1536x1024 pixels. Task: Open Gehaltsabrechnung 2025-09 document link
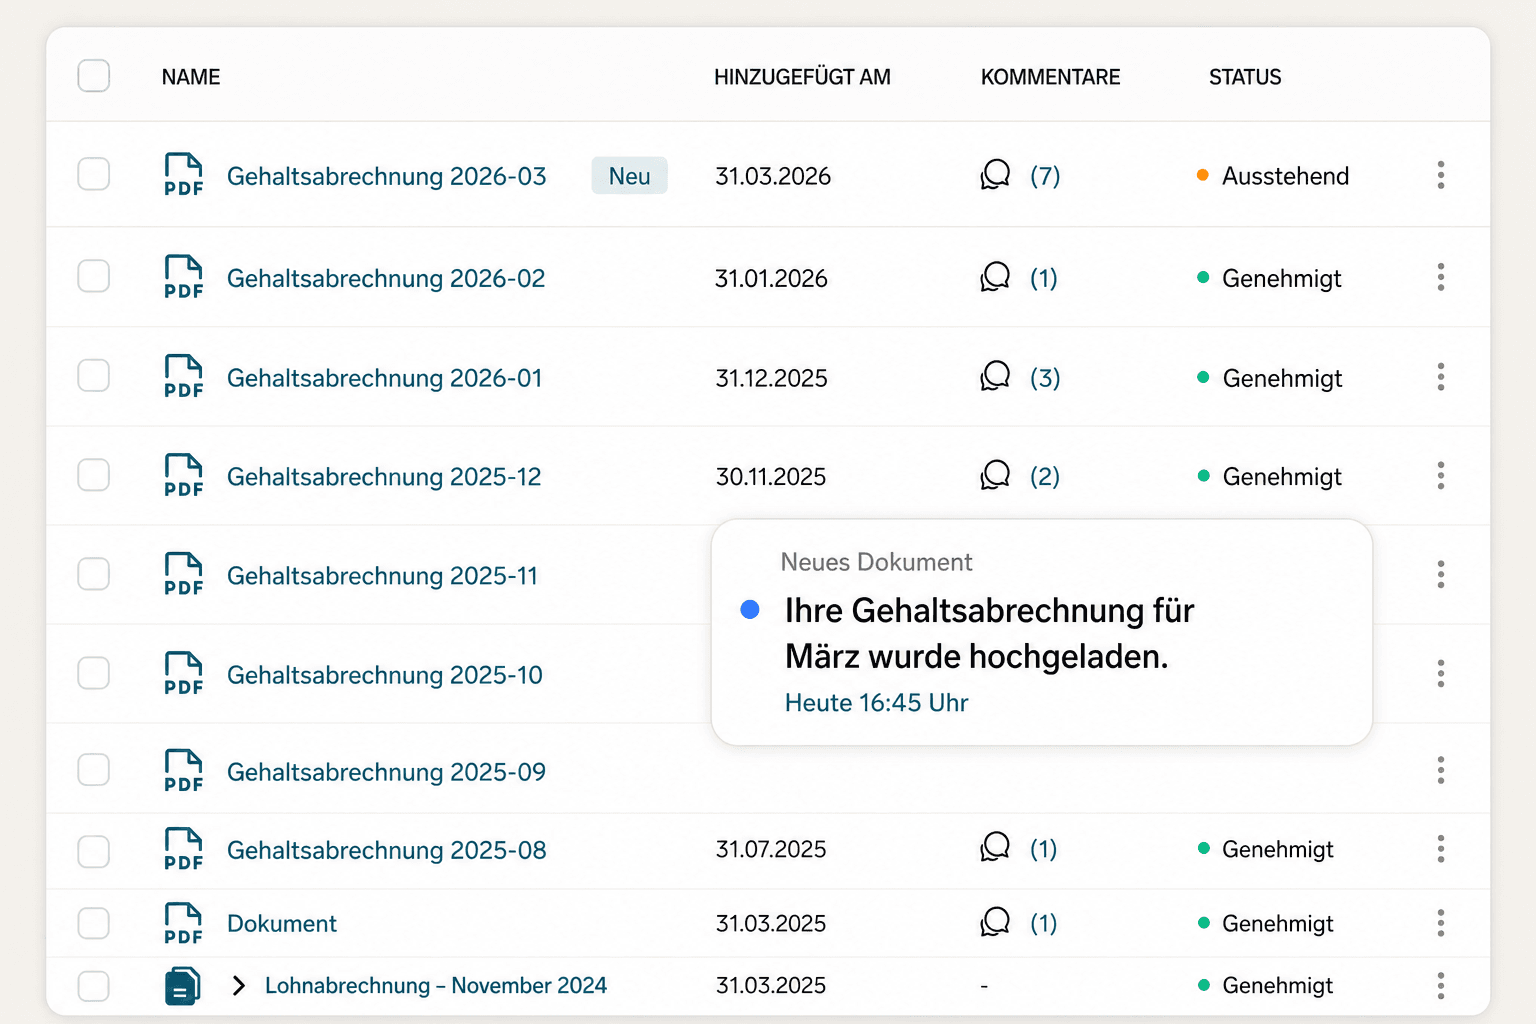[x=387, y=772]
